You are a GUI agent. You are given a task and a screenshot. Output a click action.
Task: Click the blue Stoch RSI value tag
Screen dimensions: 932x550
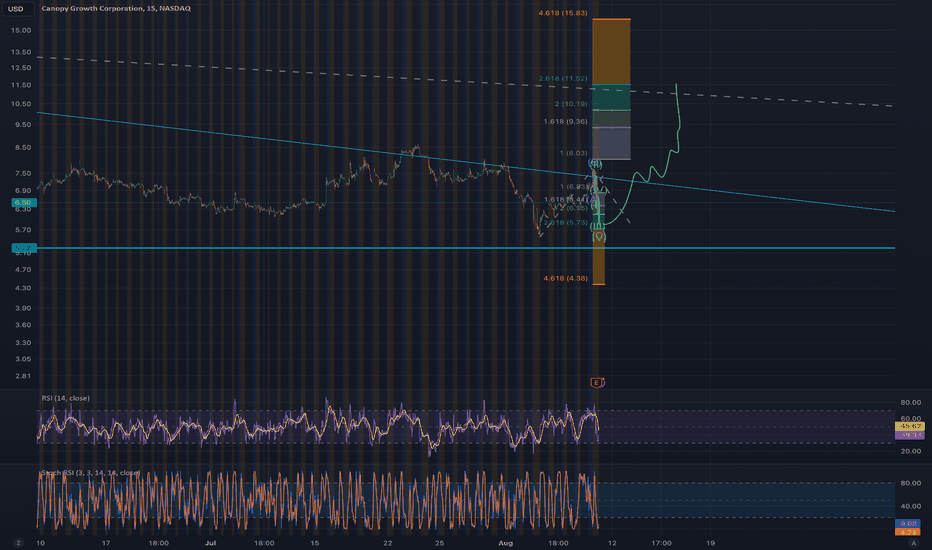(908, 523)
